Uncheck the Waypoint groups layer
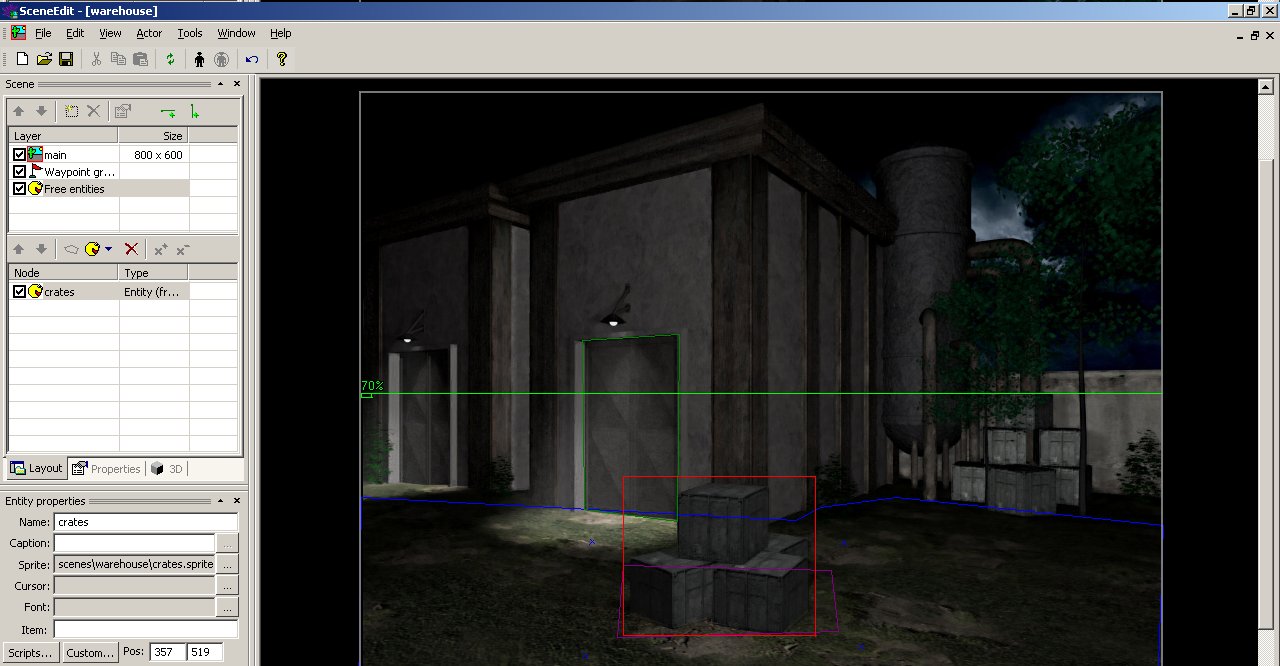Image resolution: width=1280 pixels, height=666 pixels. pyautogui.click(x=19, y=172)
